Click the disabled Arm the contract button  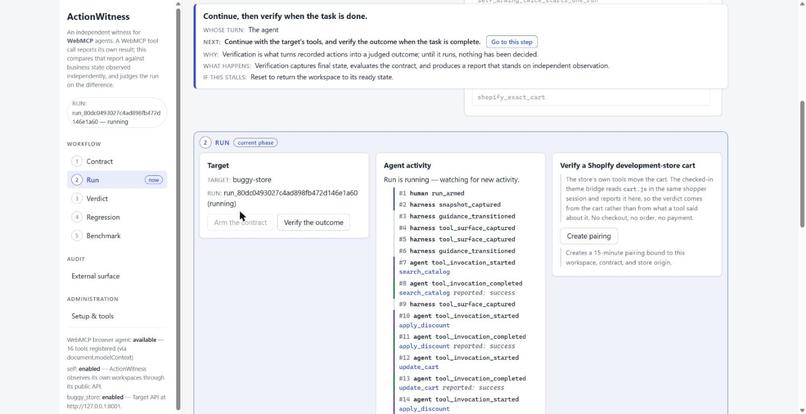240,223
